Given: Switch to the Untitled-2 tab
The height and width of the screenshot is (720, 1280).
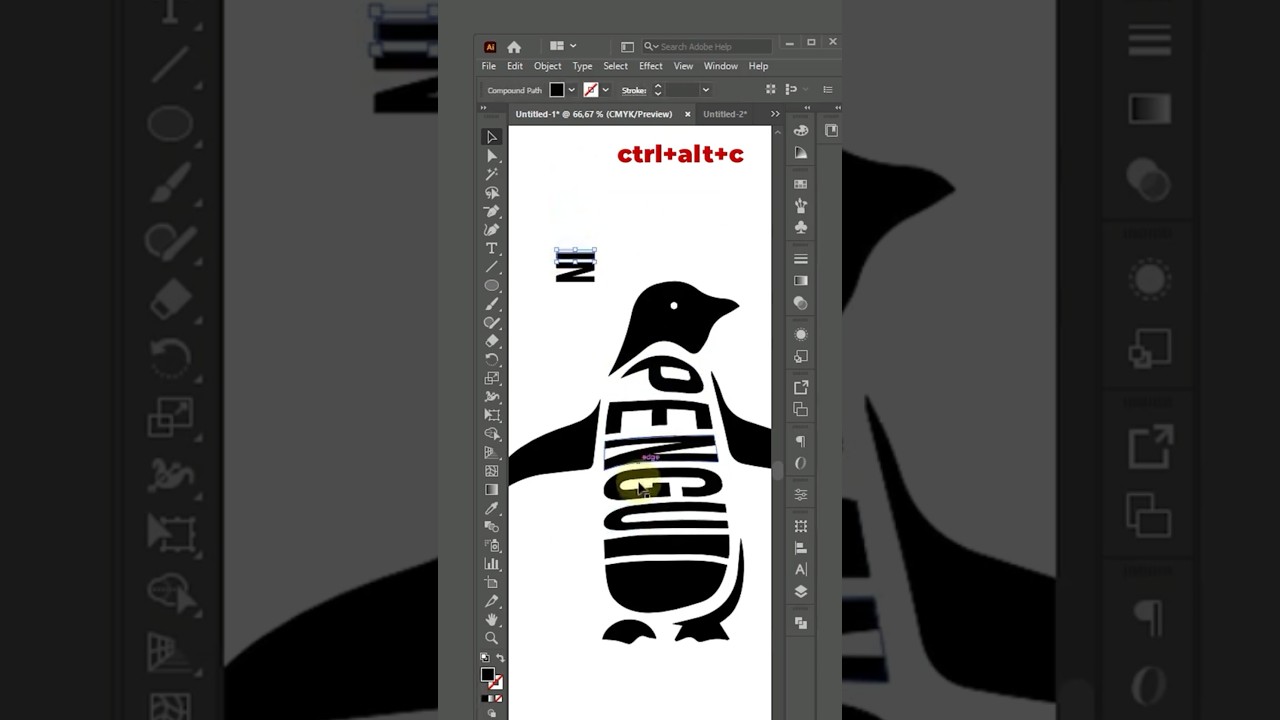Looking at the screenshot, I should [725, 114].
